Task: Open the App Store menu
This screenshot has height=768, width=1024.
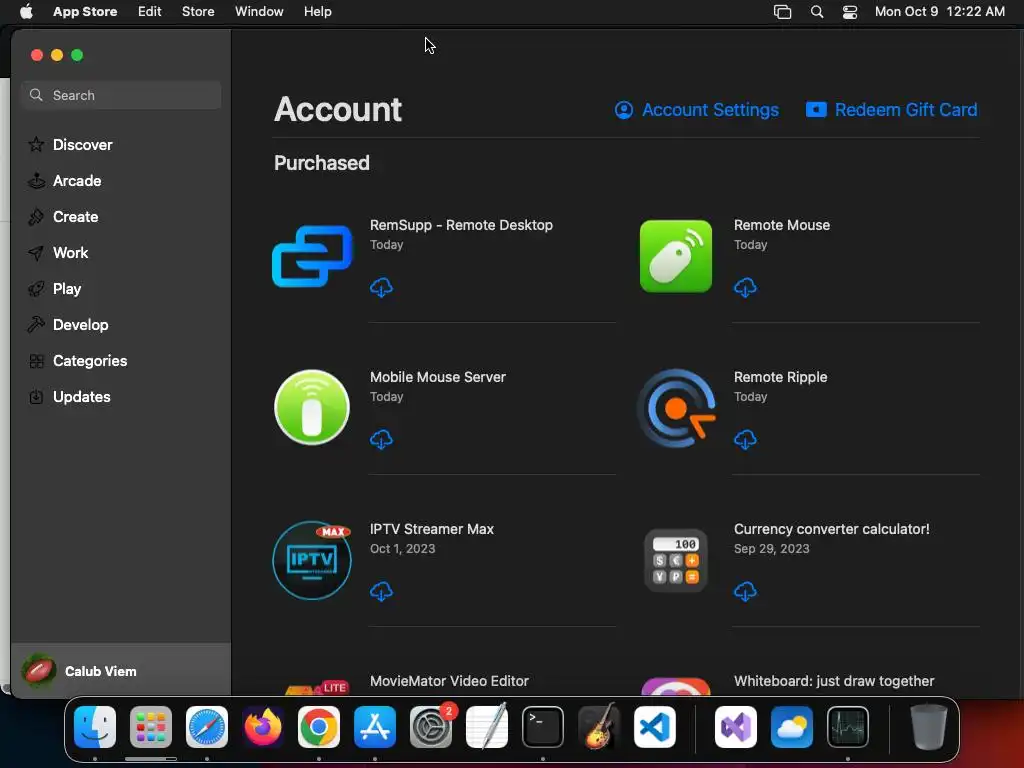Action: [x=85, y=12]
